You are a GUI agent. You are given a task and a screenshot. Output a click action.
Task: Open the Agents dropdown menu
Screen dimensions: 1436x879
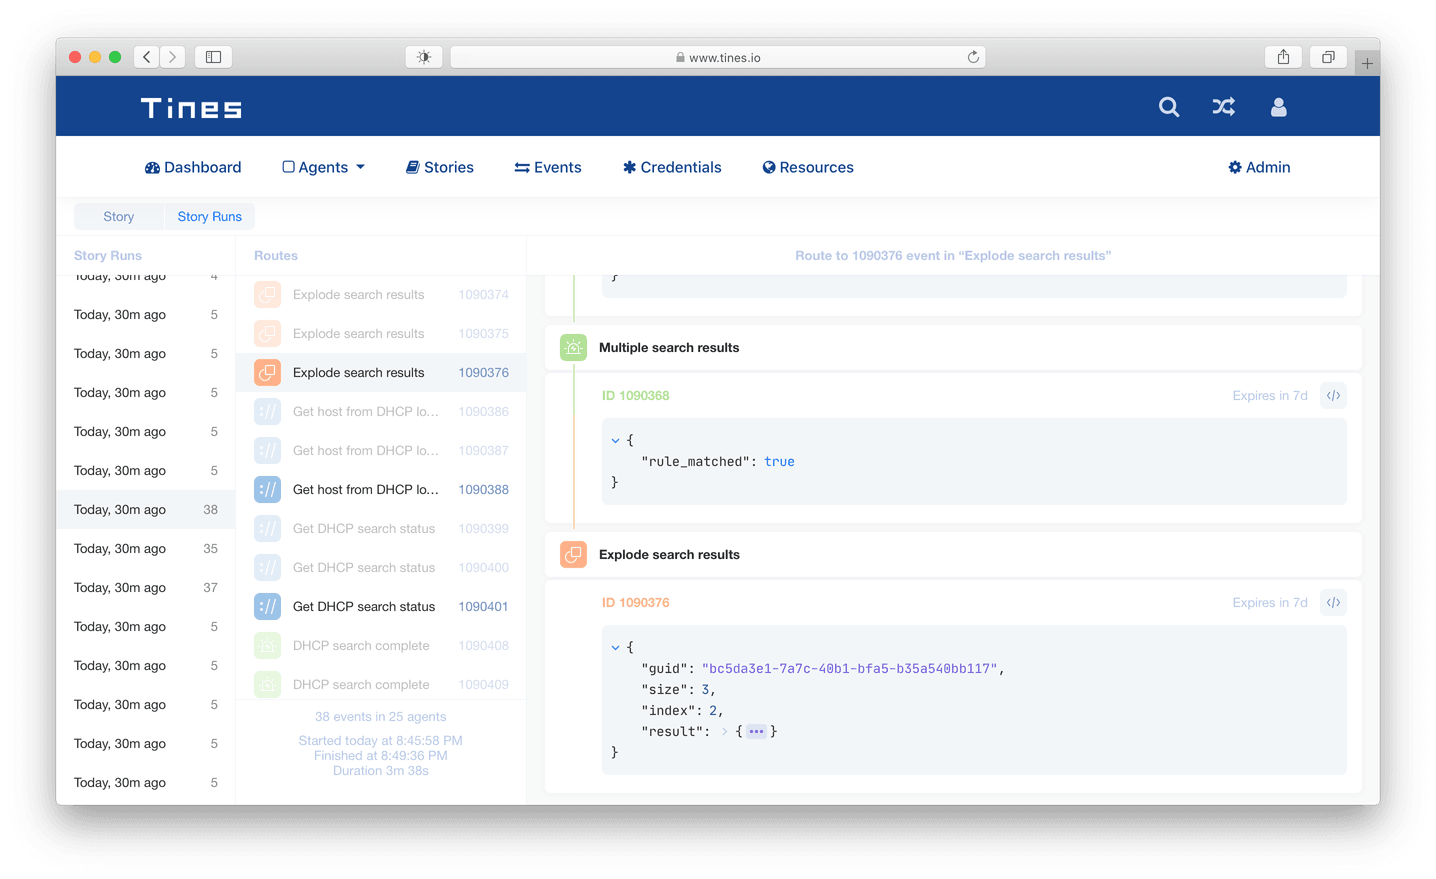click(x=323, y=168)
